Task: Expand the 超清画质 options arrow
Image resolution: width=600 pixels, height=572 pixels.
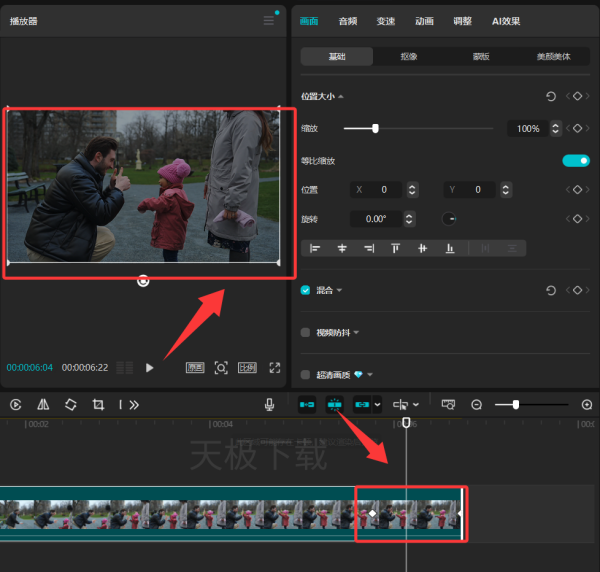Action: pos(370,375)
